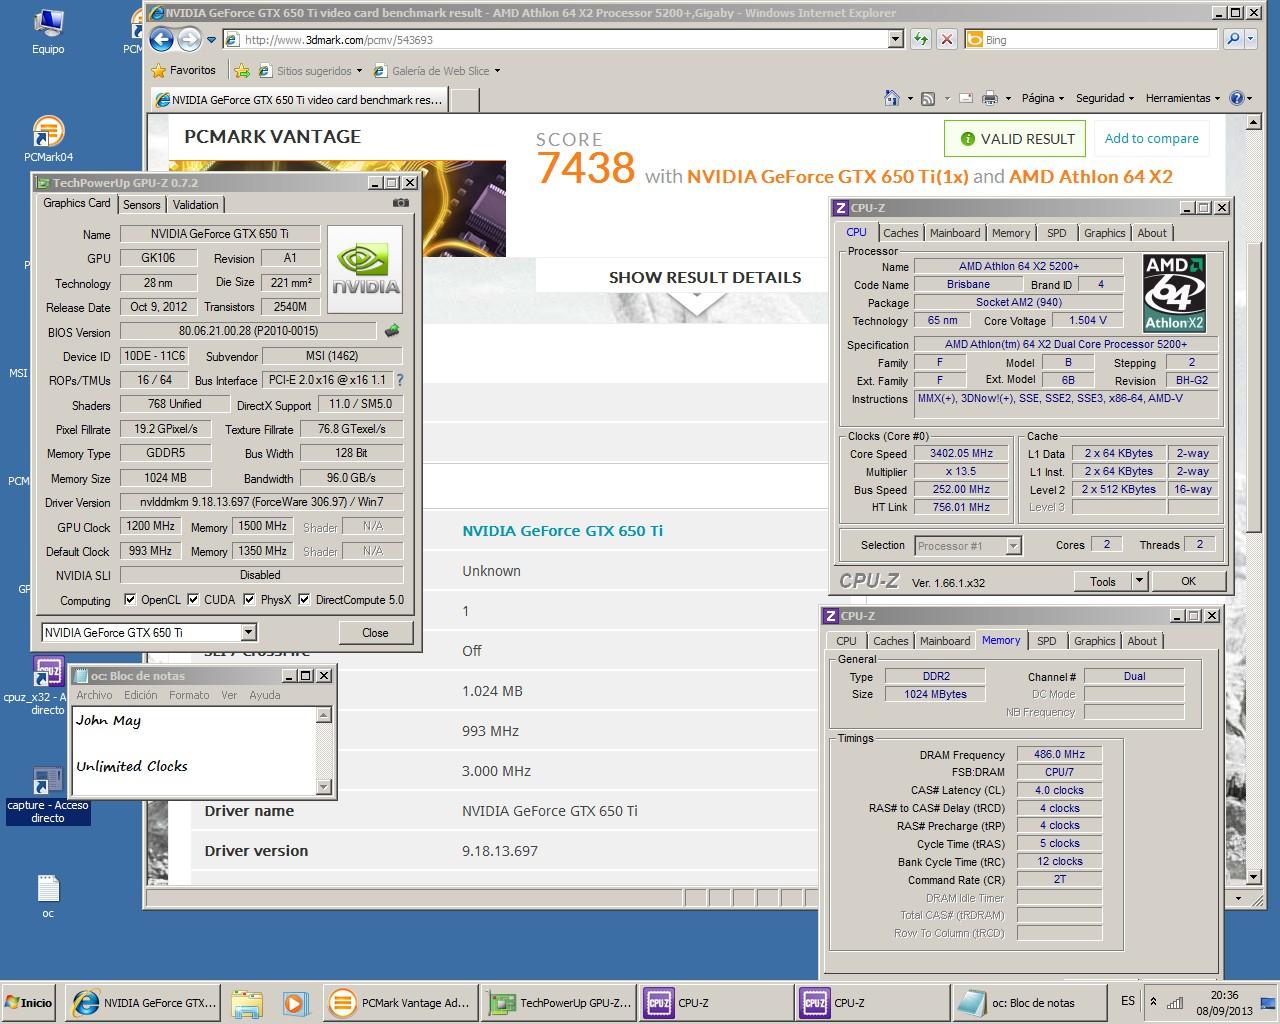Click Notepad scrollbar up arrow

point(324,715)
